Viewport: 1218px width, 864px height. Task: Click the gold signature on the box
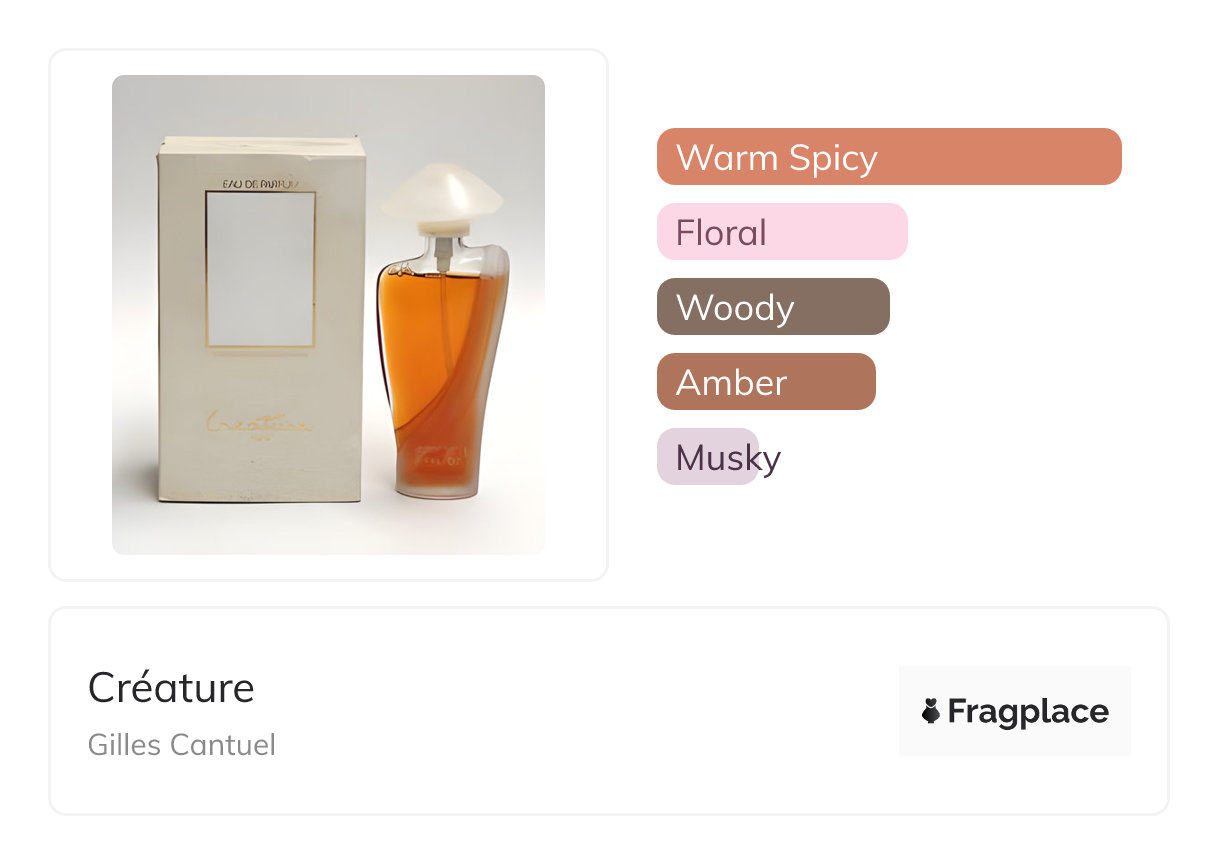coord(258,423)
